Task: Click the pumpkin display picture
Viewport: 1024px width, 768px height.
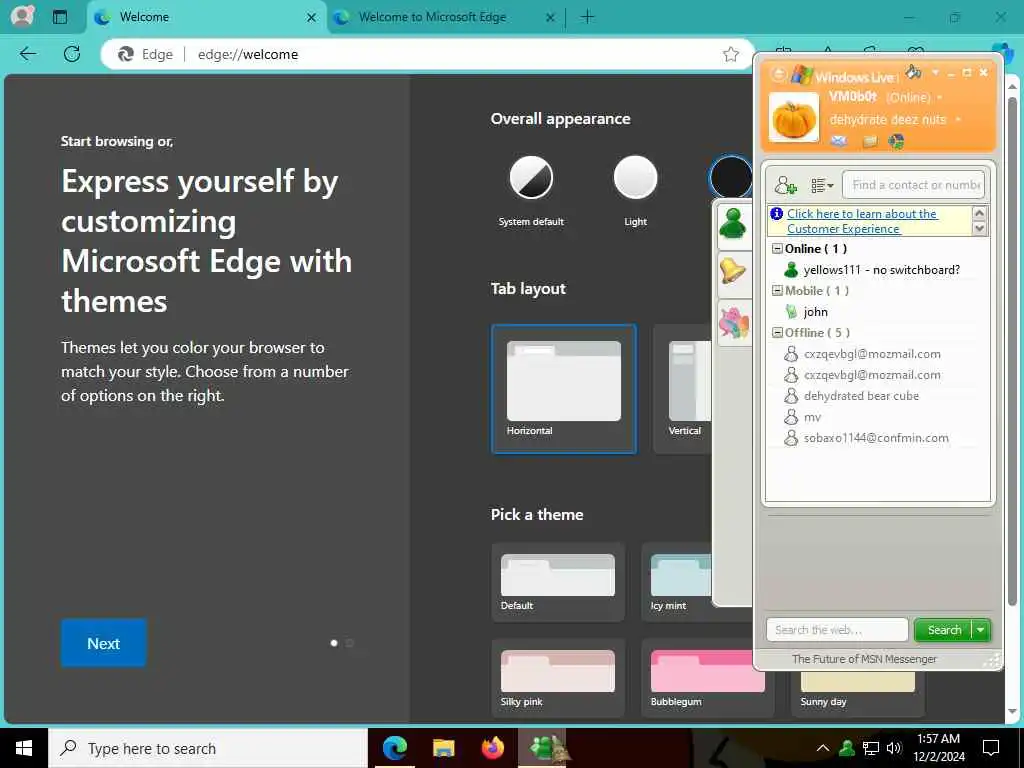Action: tap(793, 118)
